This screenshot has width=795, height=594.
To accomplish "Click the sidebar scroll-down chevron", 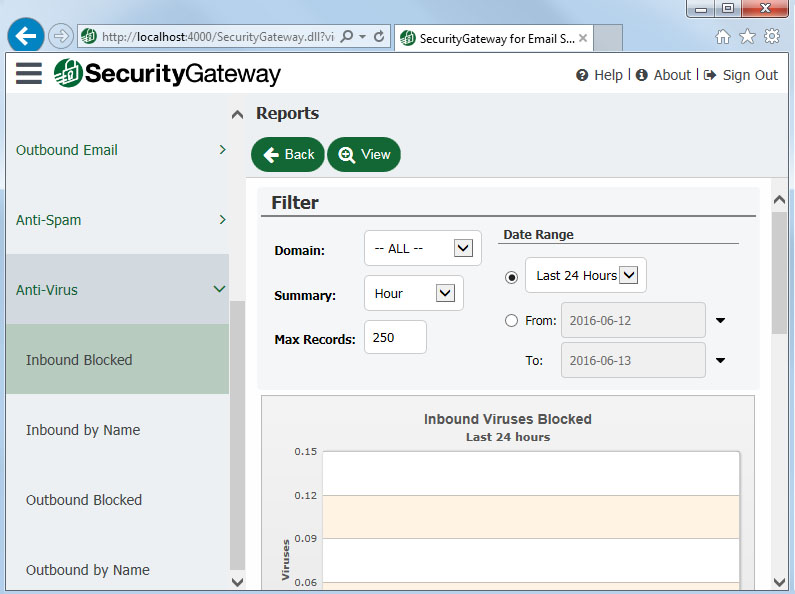I will (237, 582).
